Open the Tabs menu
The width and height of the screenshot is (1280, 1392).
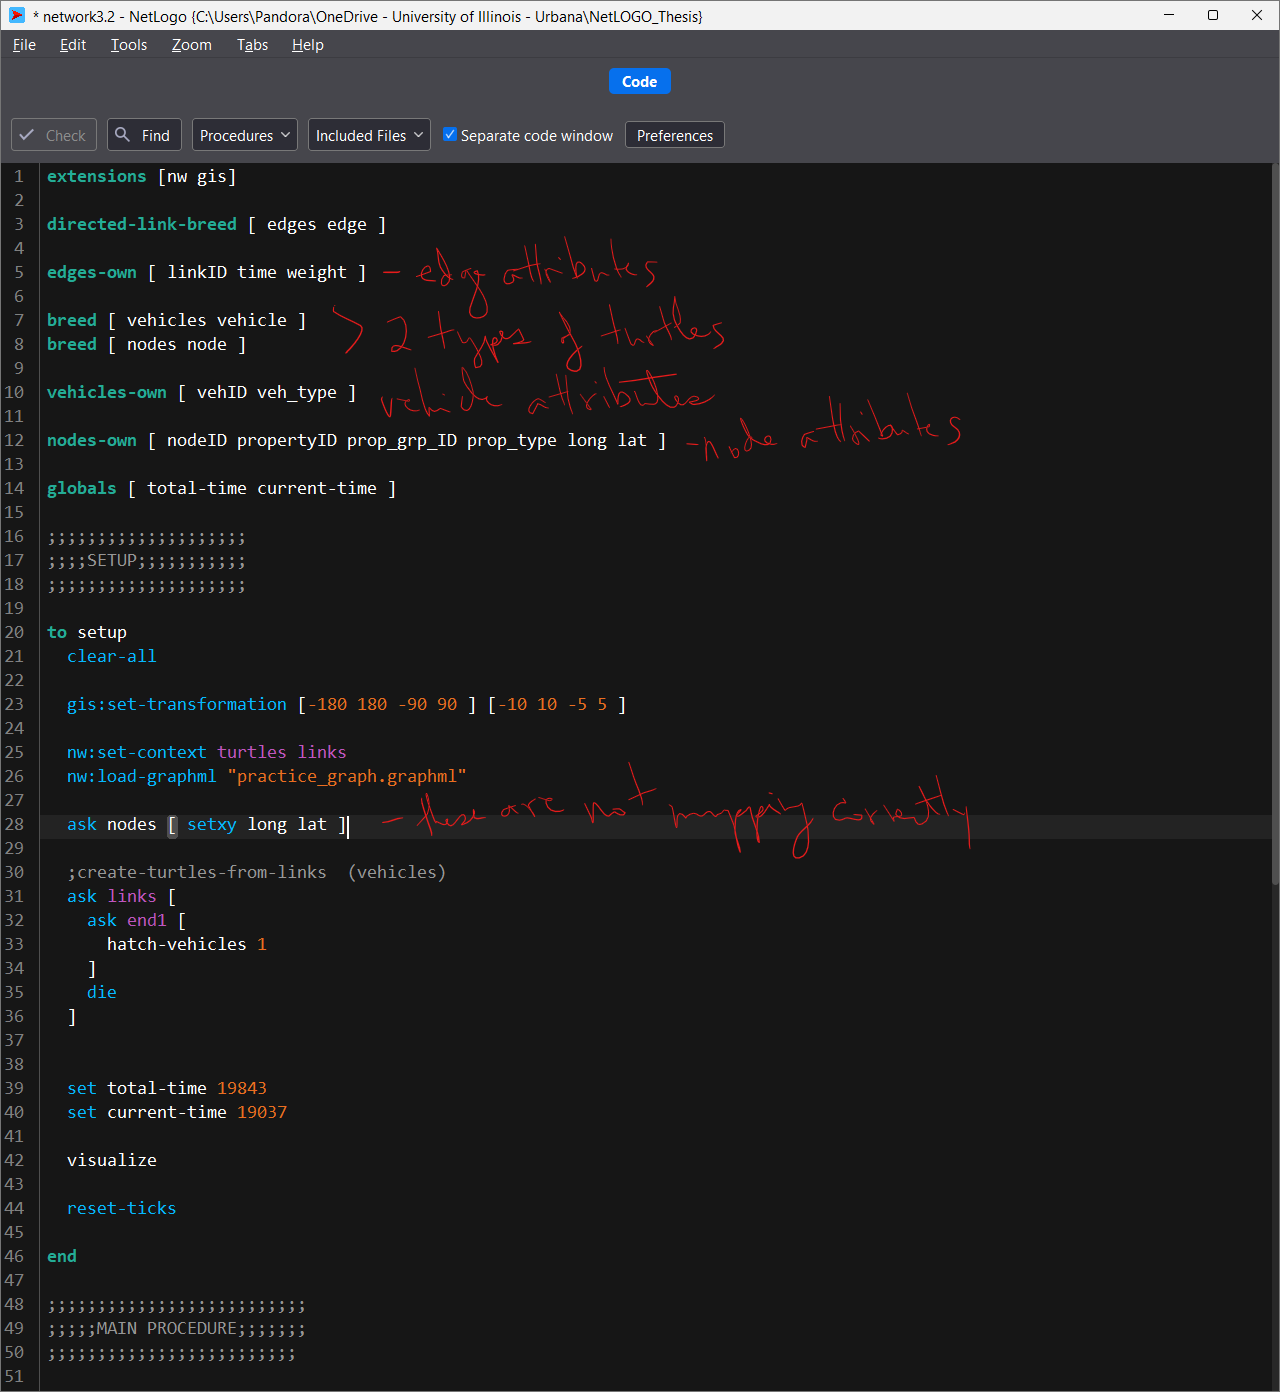(252, 45)
